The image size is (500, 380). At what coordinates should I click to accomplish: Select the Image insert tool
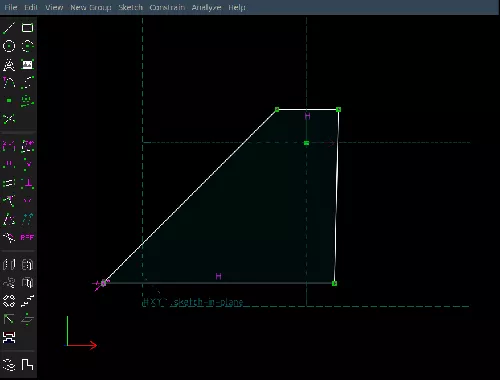tap(27, 64)
